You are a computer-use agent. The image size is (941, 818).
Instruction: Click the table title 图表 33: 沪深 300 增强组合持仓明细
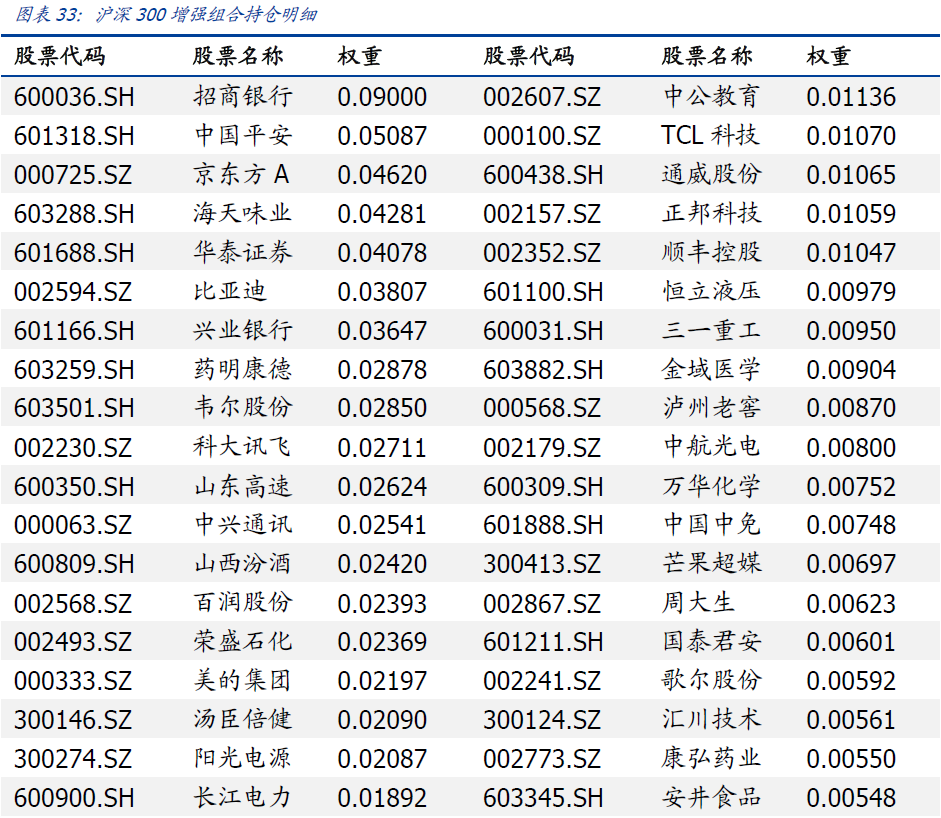[166, 14]
